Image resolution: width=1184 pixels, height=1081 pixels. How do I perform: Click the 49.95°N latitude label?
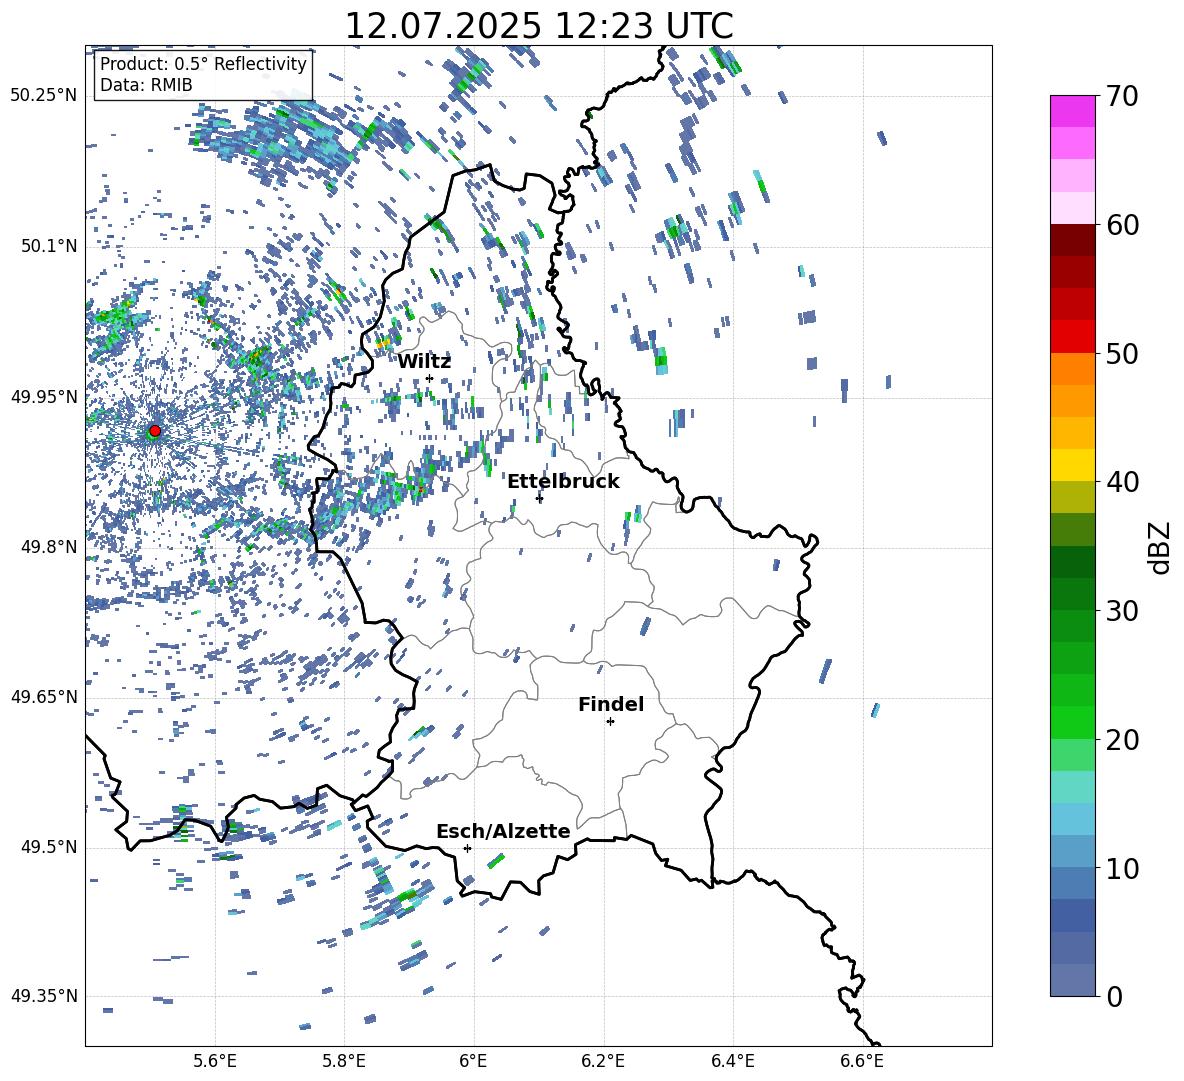point(44,397)
